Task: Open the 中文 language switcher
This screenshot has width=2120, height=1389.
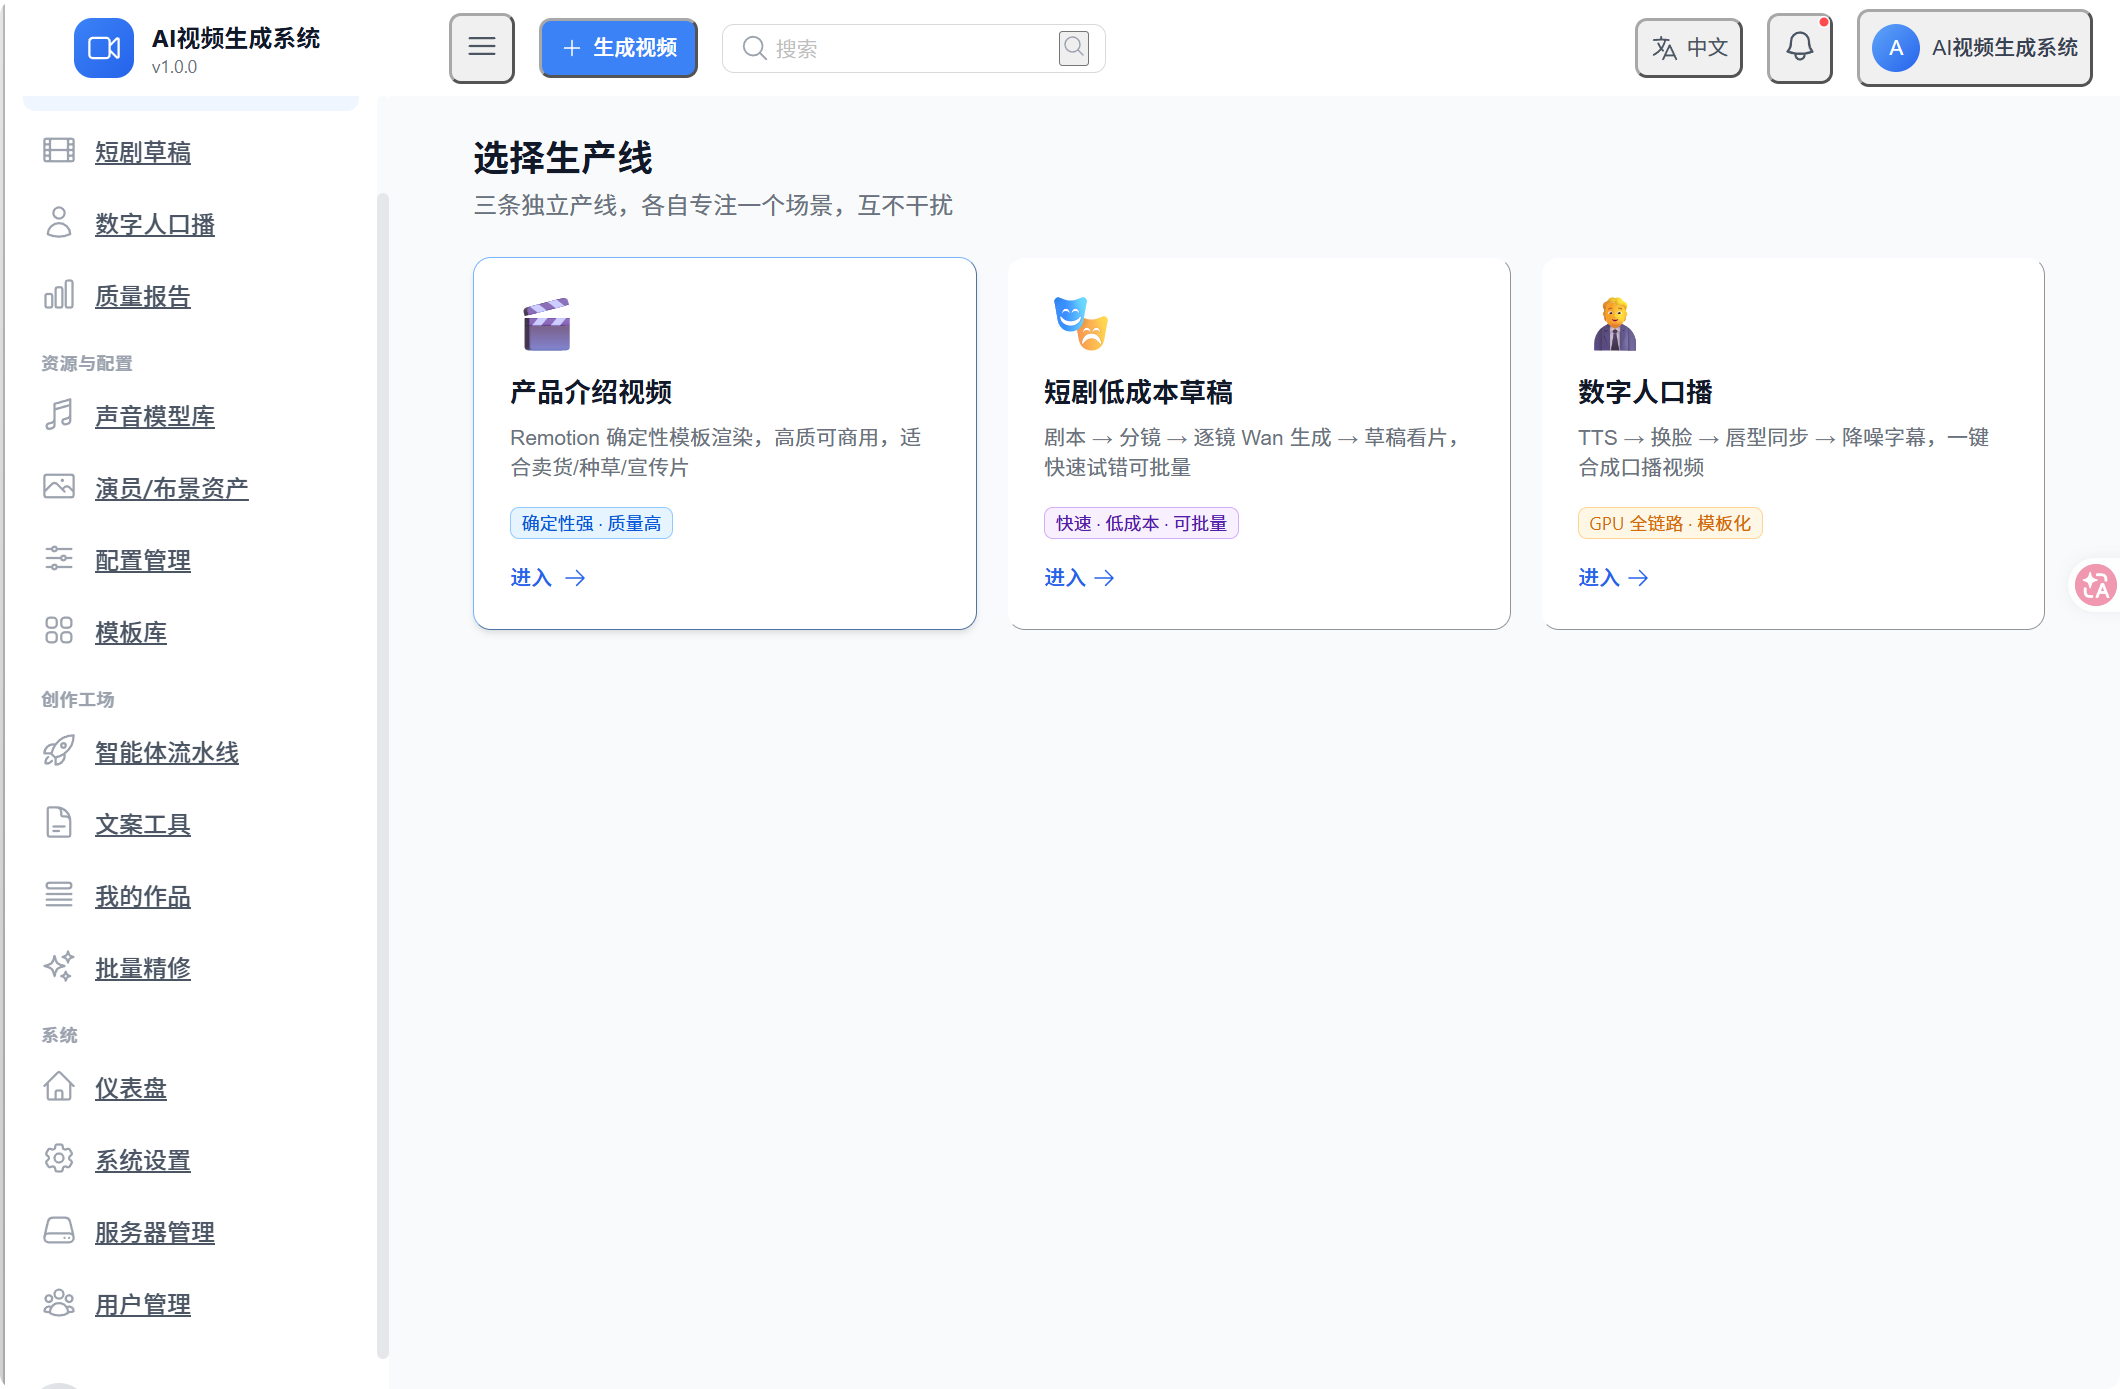Action: pyautogui.click(x=1689, y=48)
